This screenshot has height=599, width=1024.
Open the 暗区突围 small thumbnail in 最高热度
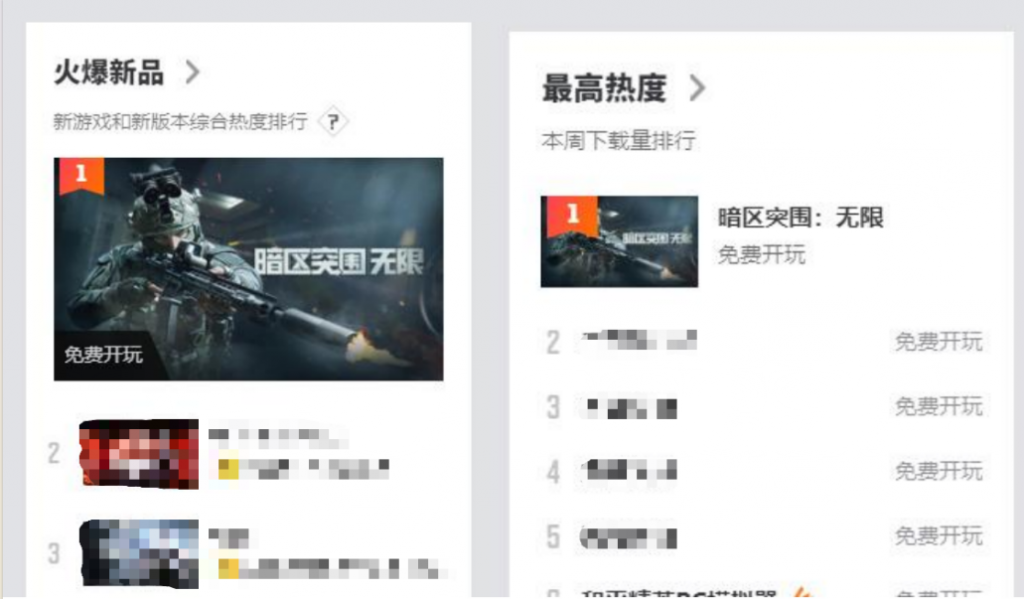[619, 241]
